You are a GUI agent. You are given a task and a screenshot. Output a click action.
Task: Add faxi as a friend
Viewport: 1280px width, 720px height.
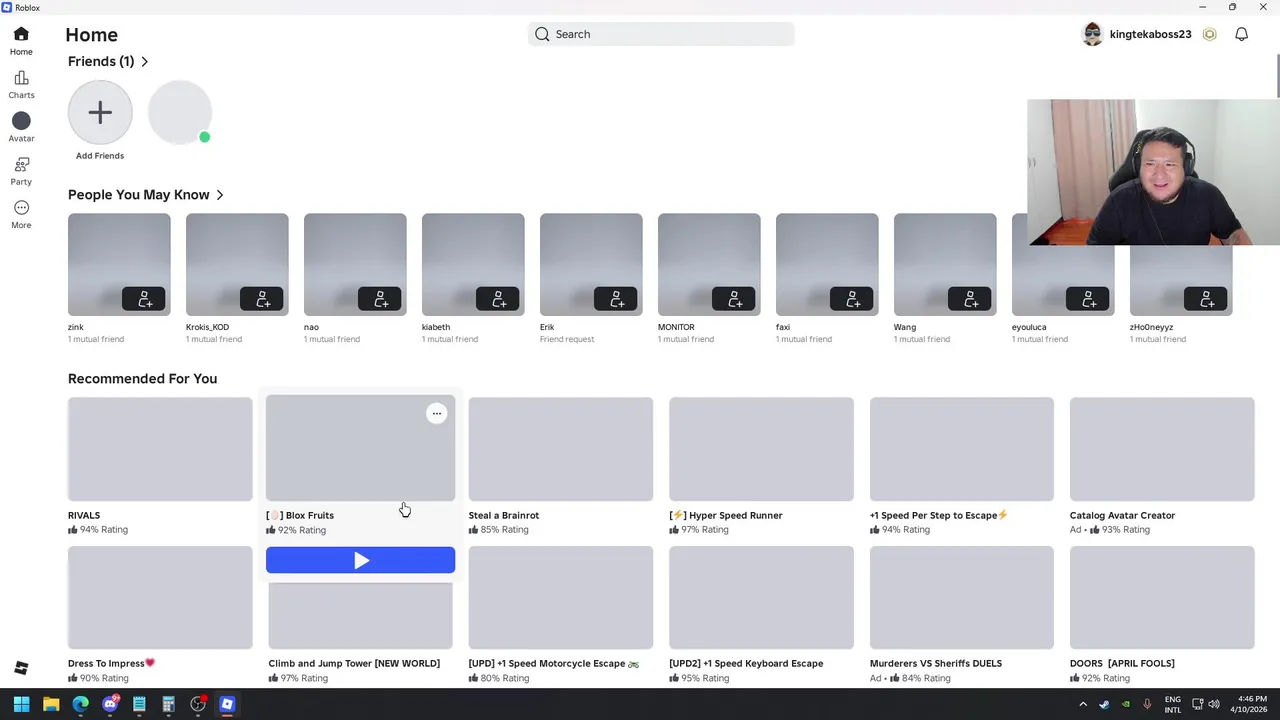coord(852,299)
